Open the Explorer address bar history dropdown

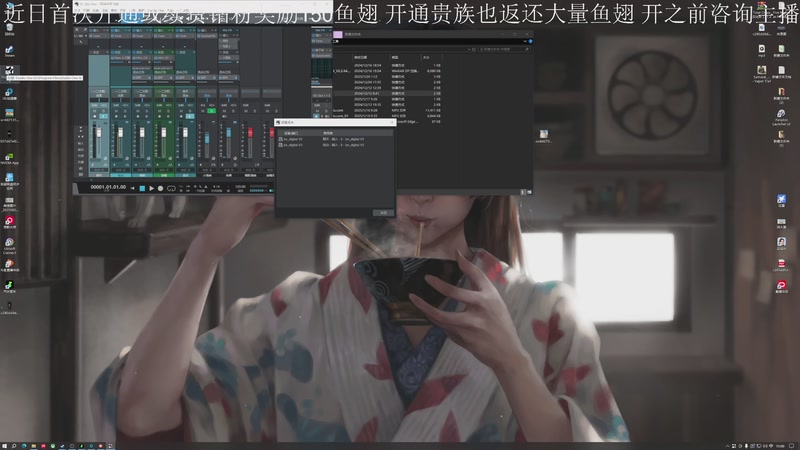pos(468,49)
